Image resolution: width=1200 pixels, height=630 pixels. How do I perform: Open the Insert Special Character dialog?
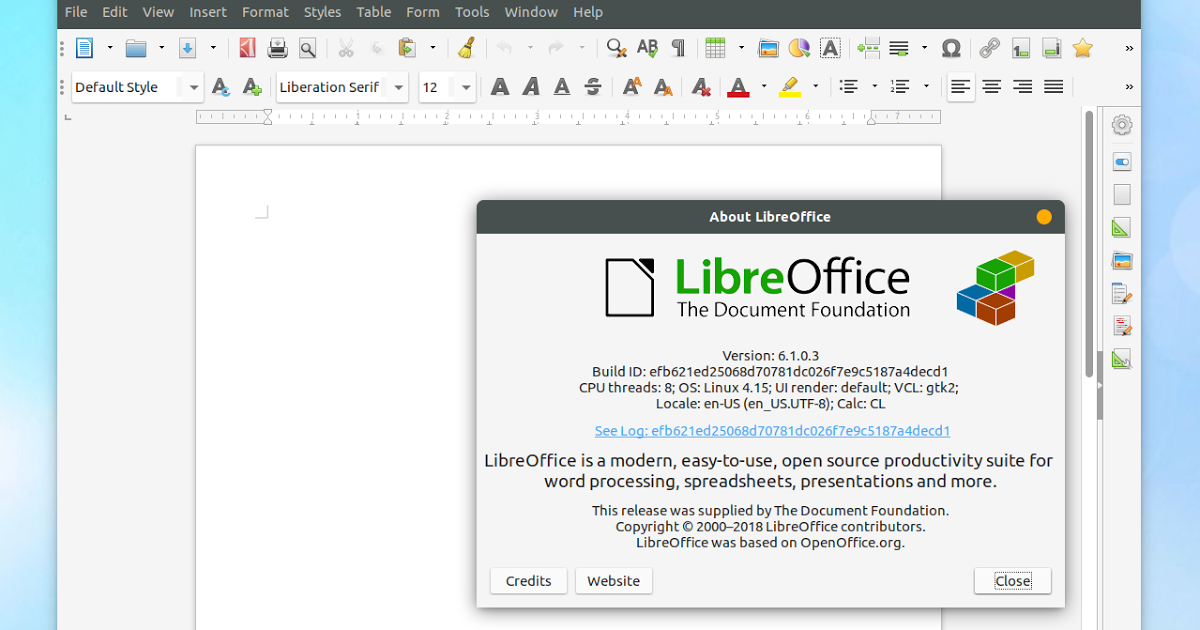pyautogui.click(x=951, y=47)
